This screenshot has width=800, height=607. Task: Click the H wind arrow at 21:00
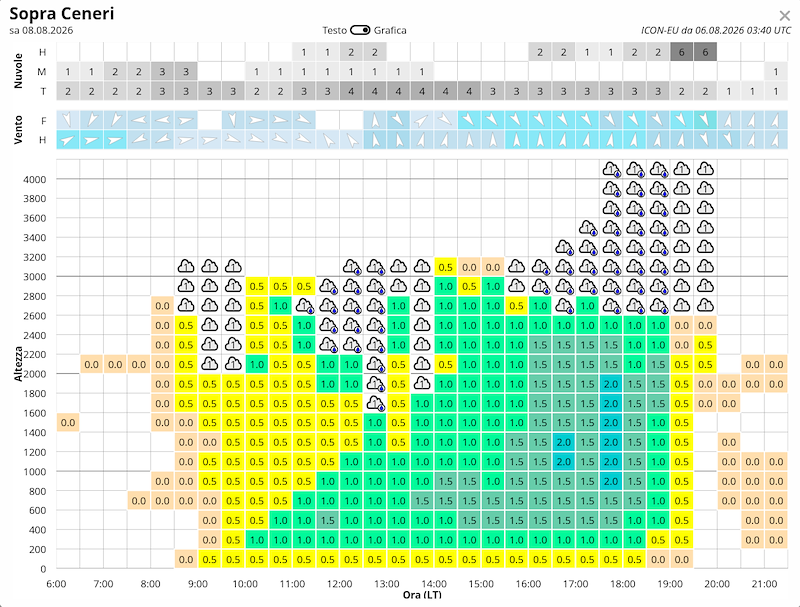click(x=776, y=140)
